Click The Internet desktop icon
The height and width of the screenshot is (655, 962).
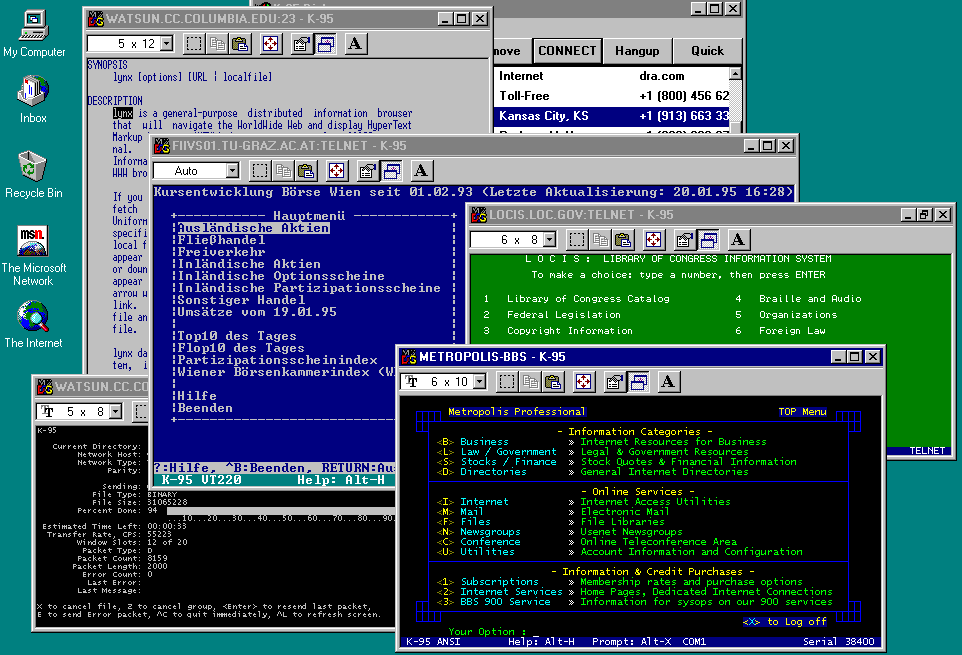(33, 317)
